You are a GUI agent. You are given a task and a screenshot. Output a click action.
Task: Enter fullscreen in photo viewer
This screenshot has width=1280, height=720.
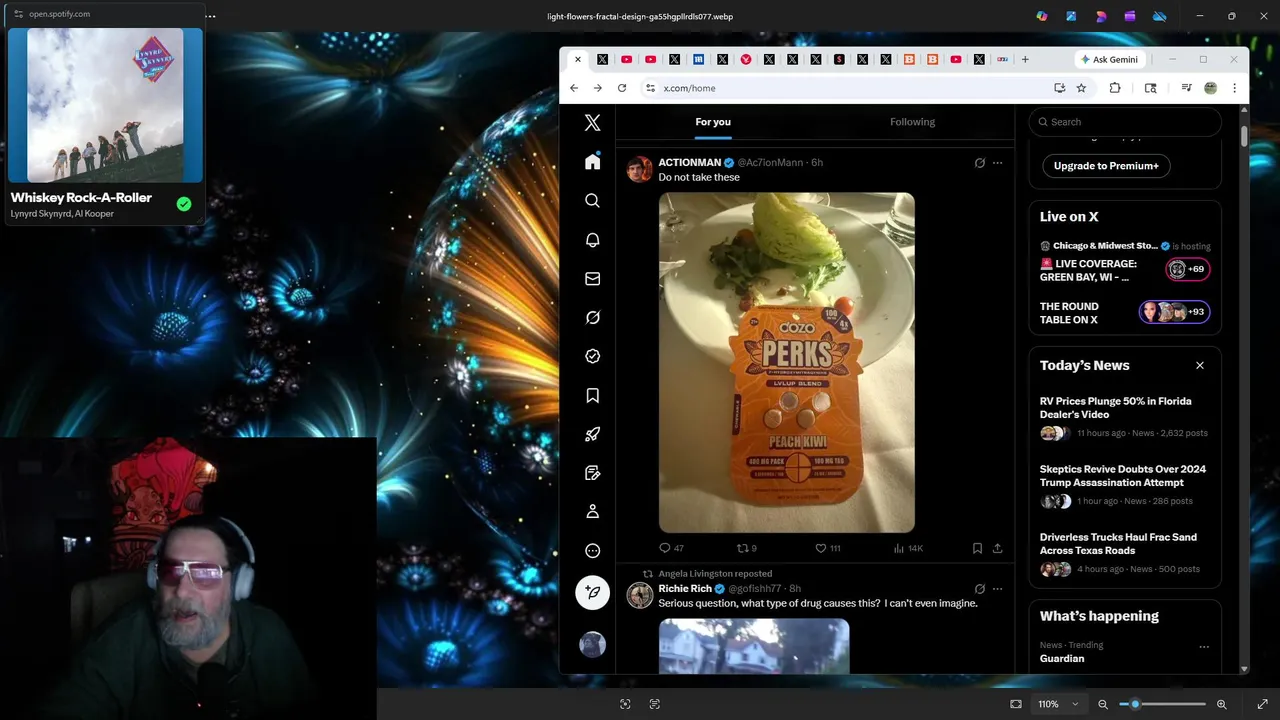(1262, 704)
